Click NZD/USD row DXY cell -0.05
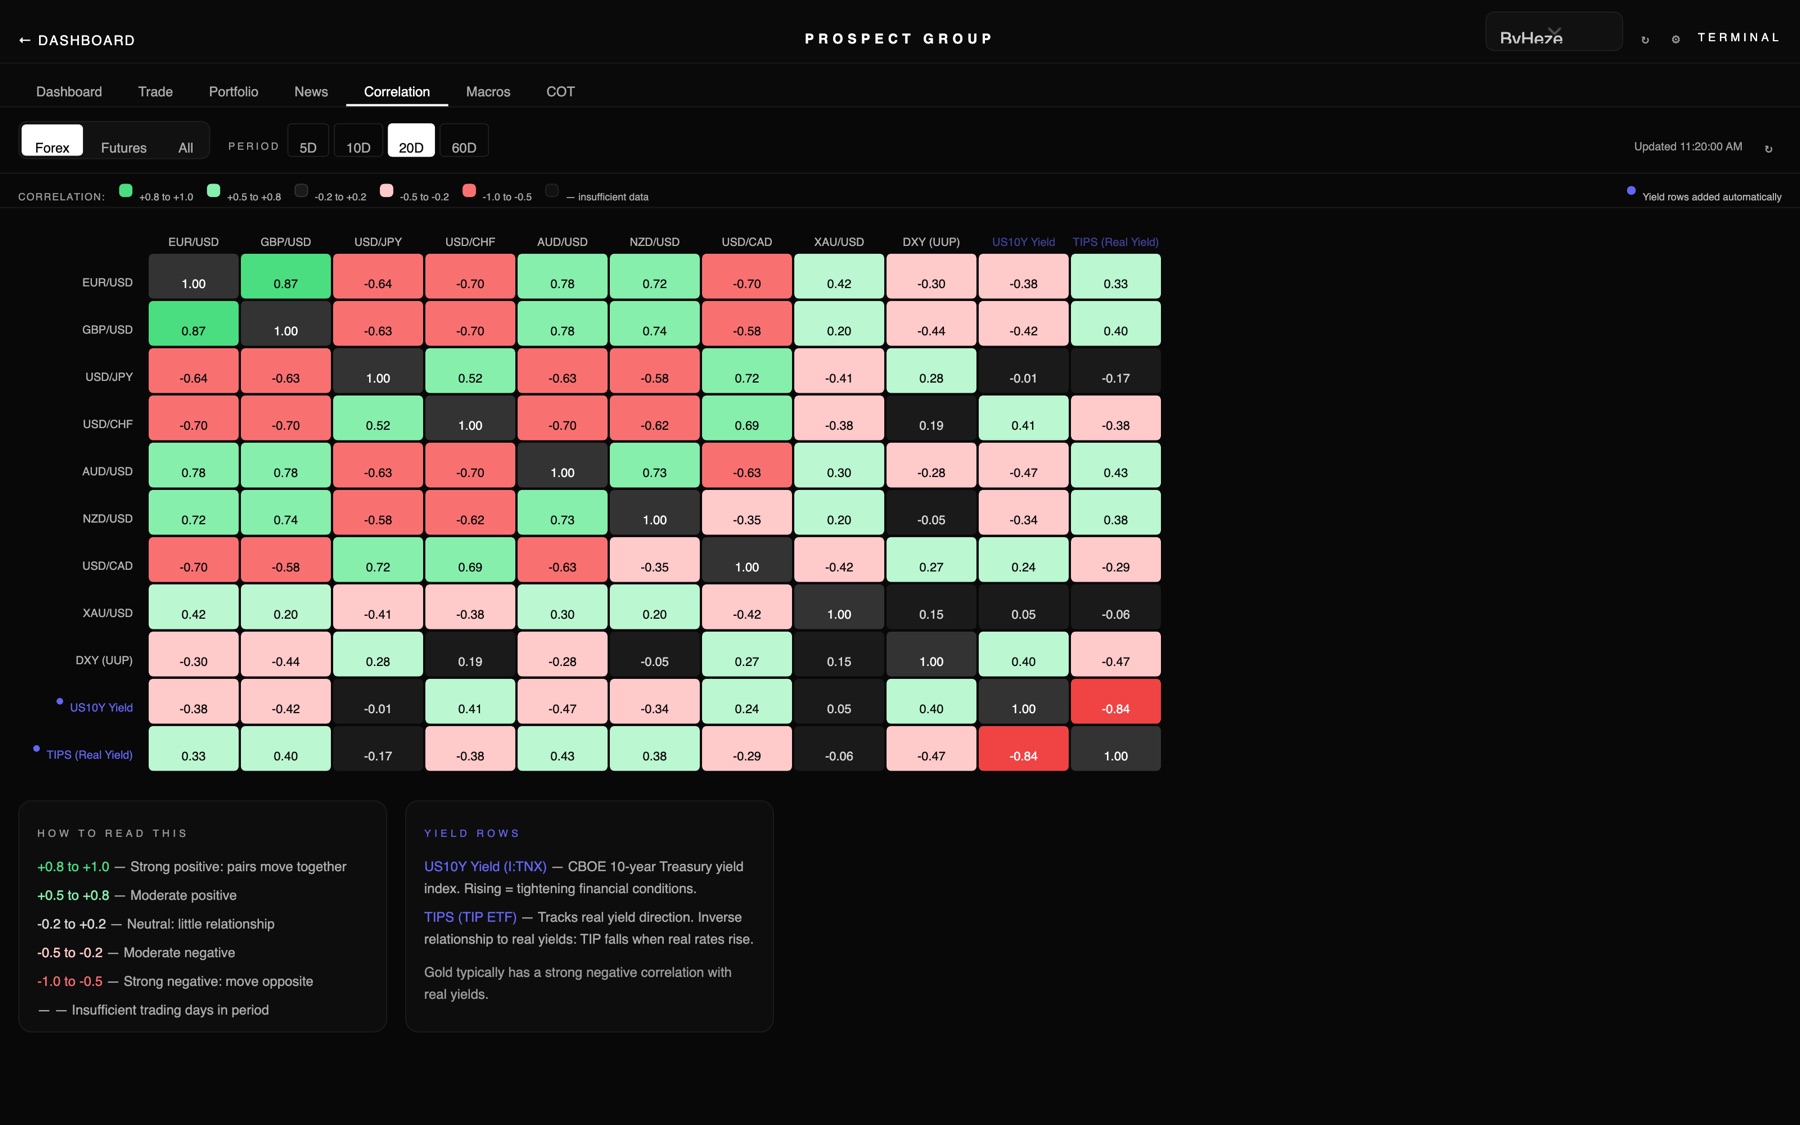 tap(931, 512)
